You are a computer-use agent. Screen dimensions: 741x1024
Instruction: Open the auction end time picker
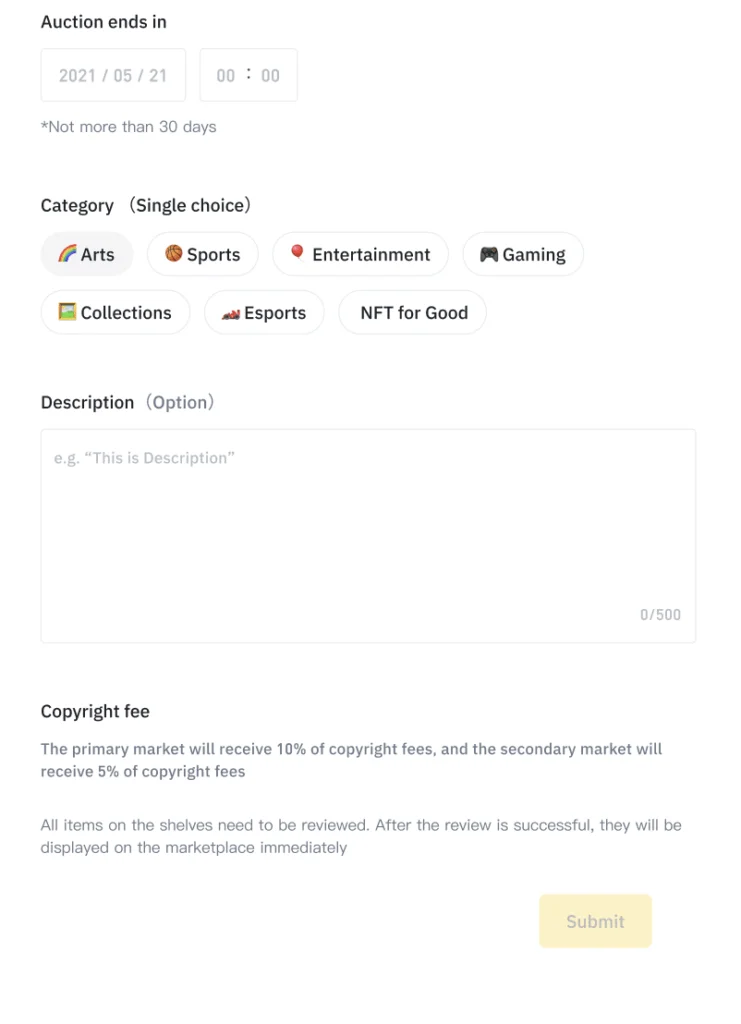tap(248, 75)
